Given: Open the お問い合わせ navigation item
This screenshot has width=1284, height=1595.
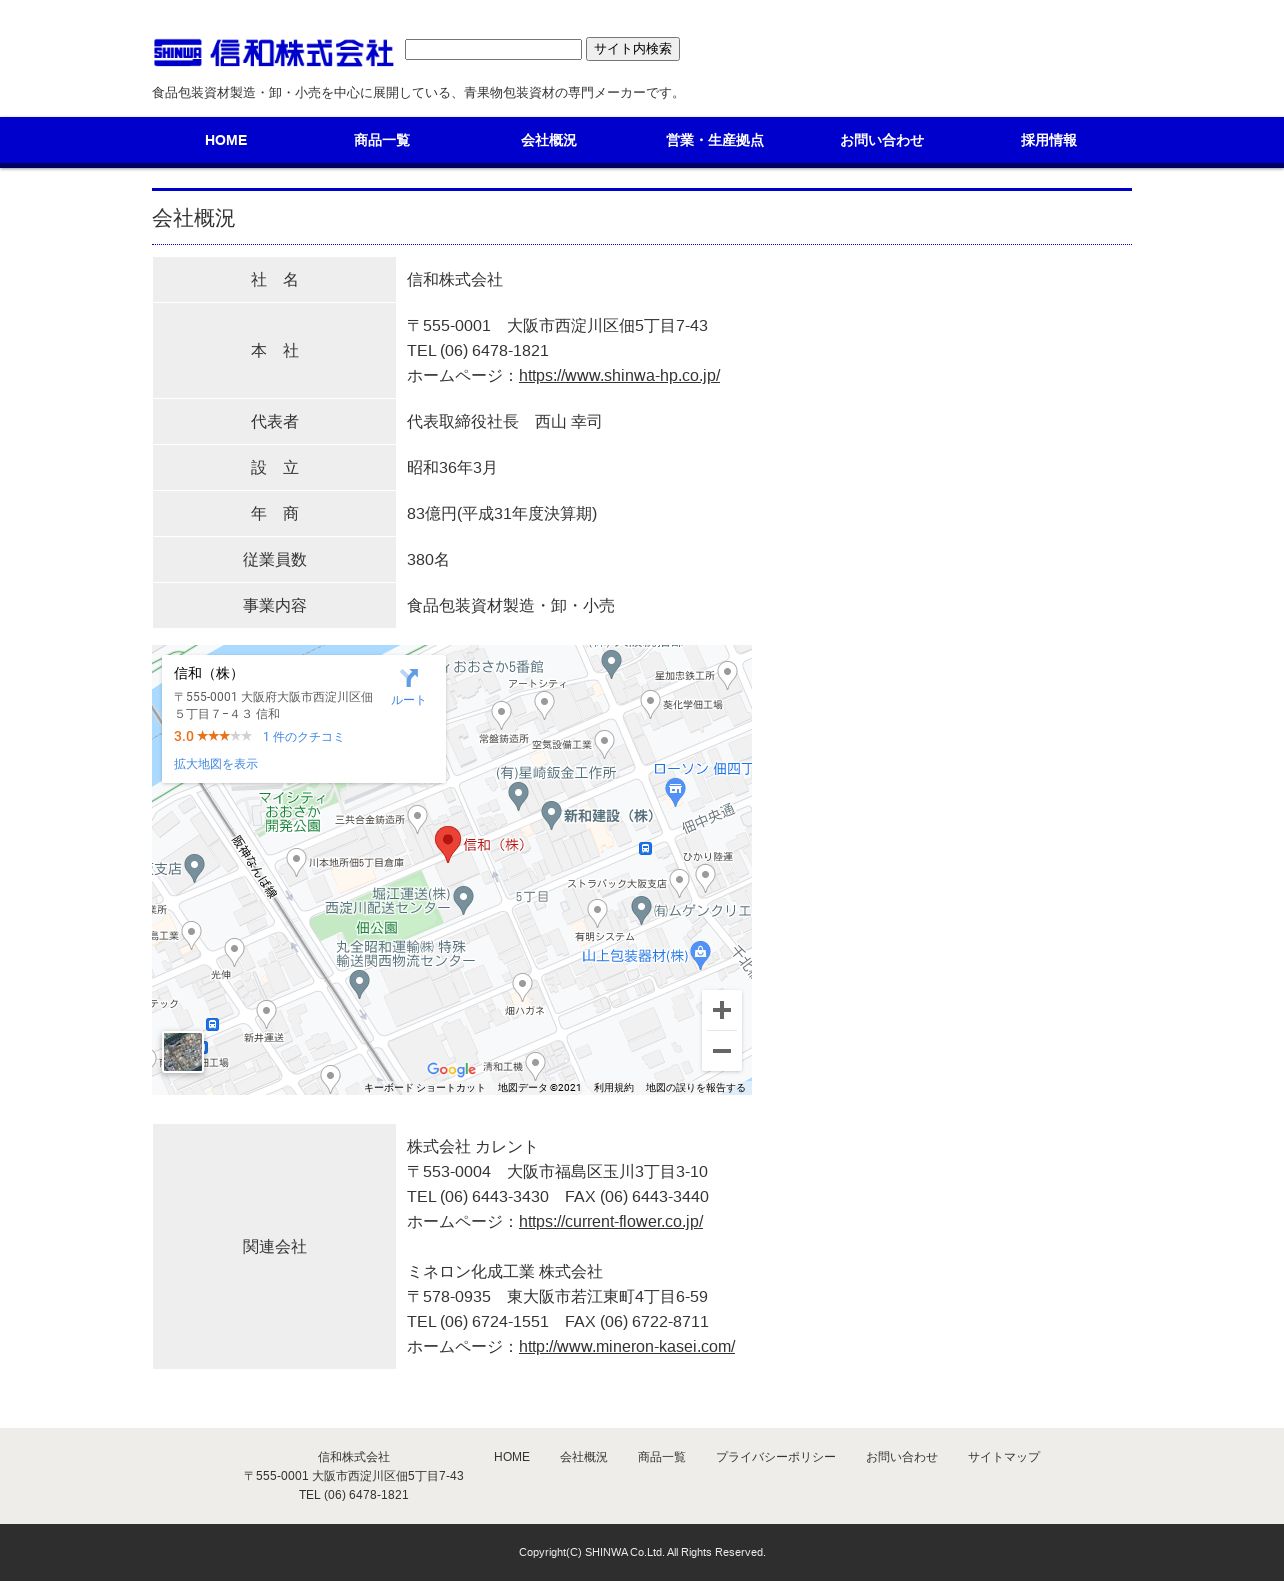Looking at the screenshot, I should point(882,140).
